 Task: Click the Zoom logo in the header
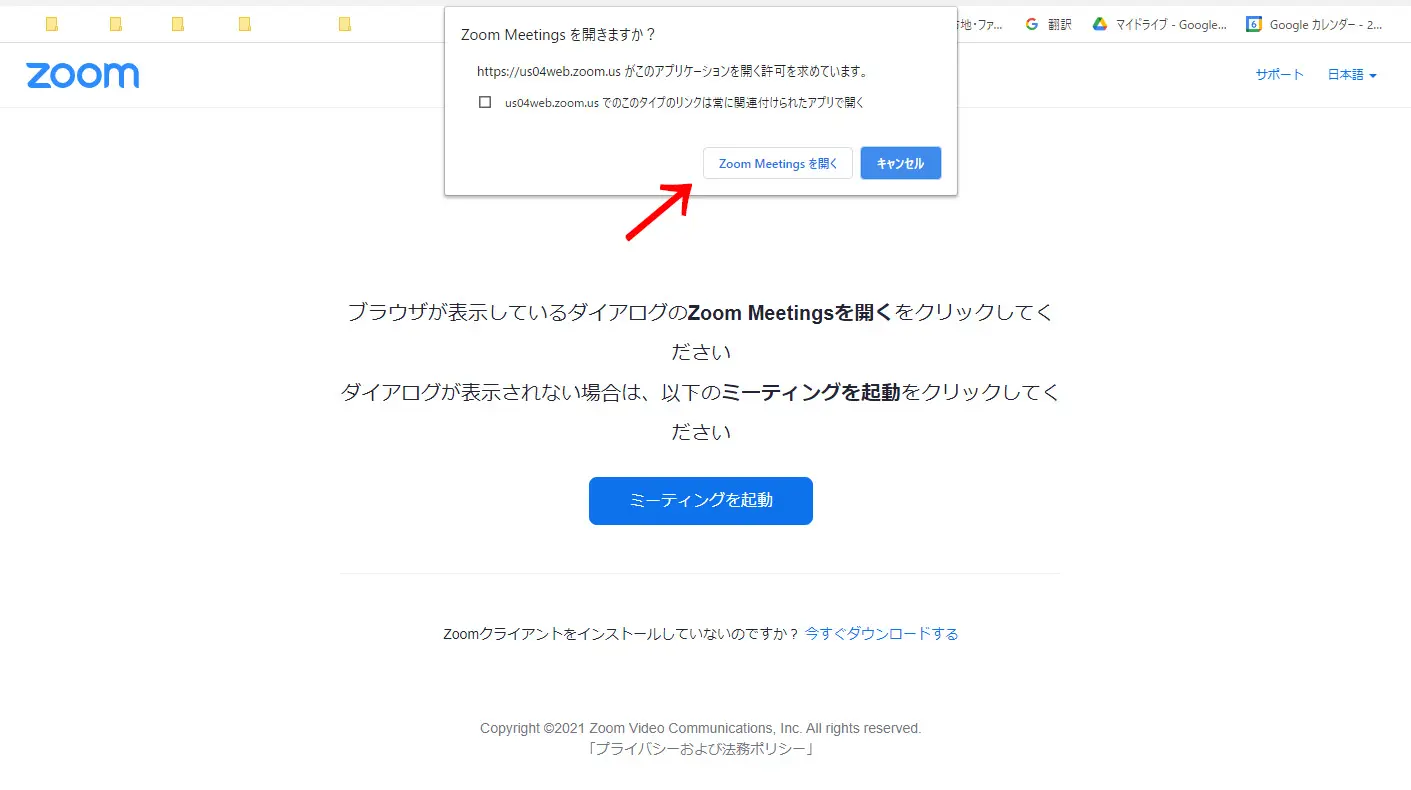[82, 75]
